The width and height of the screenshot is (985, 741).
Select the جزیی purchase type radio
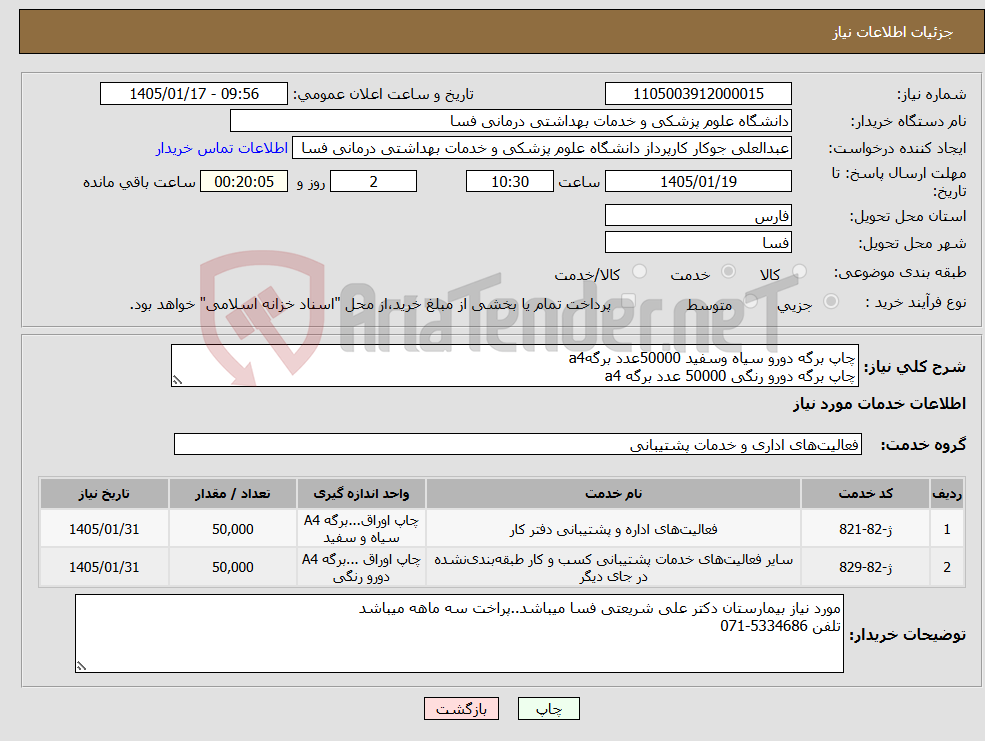coord(830,301)
